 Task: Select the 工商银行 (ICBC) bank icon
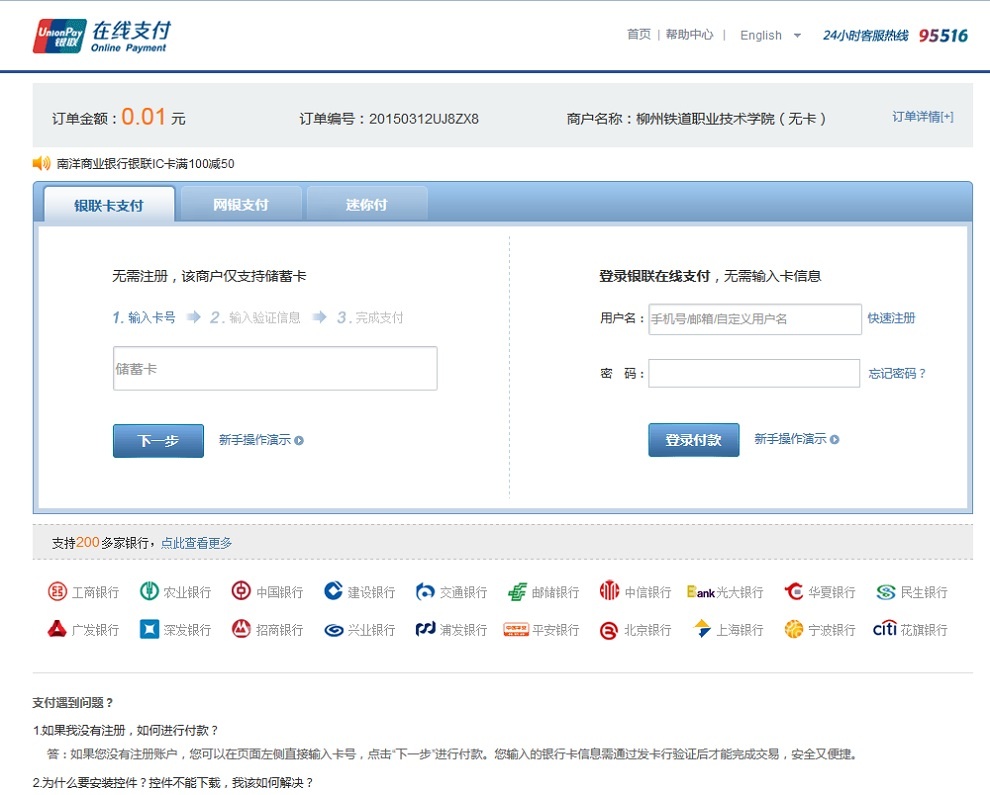coord(82,591)
